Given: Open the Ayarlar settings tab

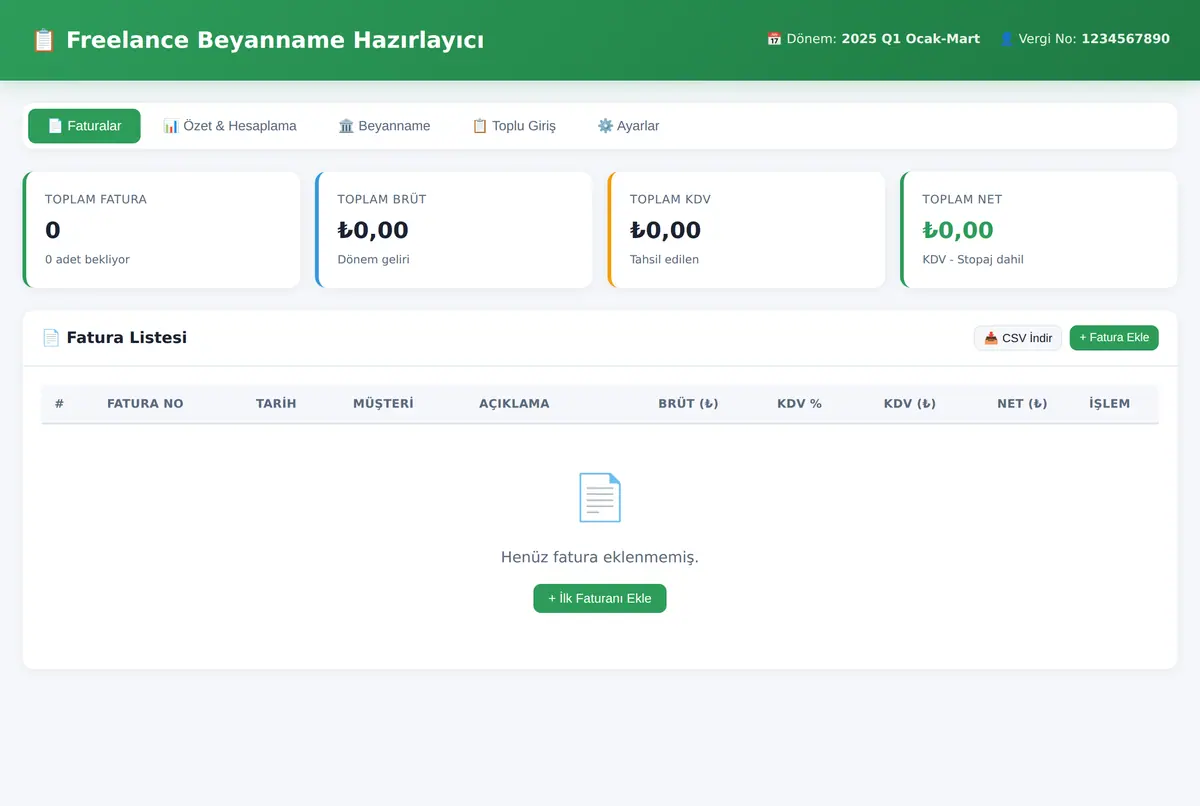Looking at the screenshot, I should point(628,126).
